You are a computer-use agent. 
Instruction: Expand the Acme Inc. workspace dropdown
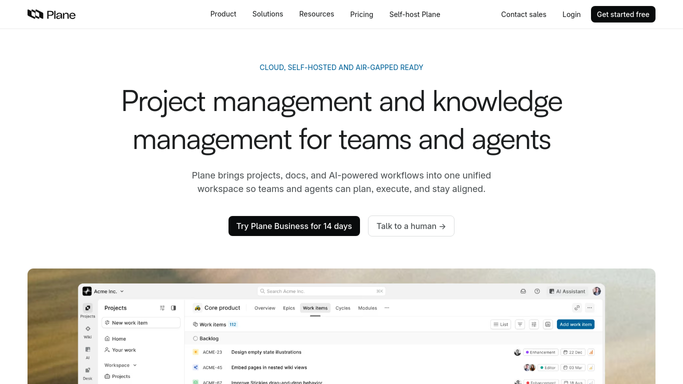[122, 291]
